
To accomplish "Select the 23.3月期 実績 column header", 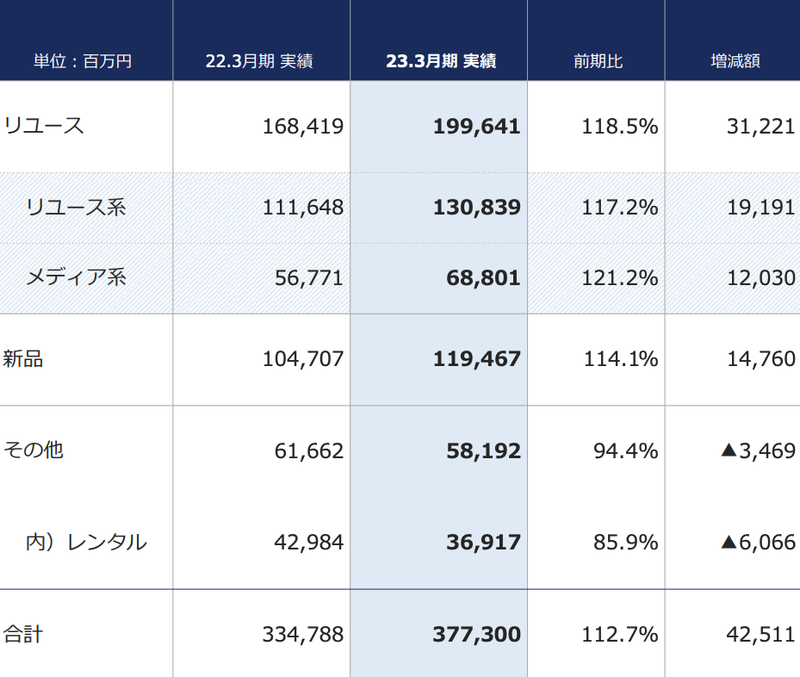I will click(441, 61).
